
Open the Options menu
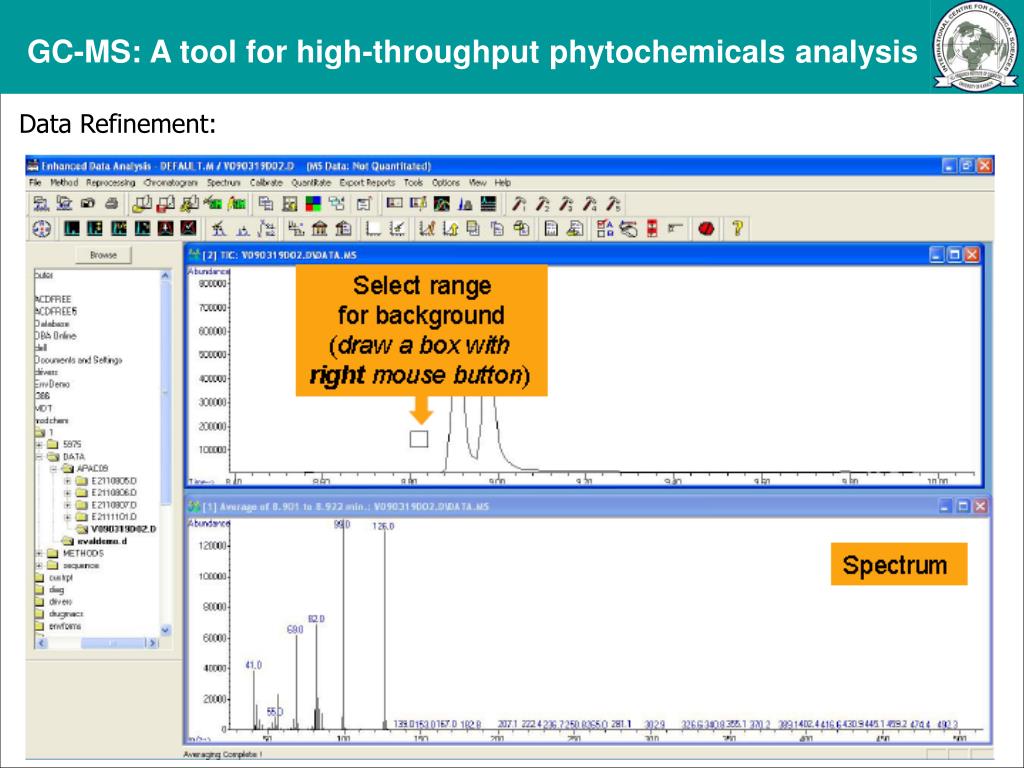click(446, 183)
